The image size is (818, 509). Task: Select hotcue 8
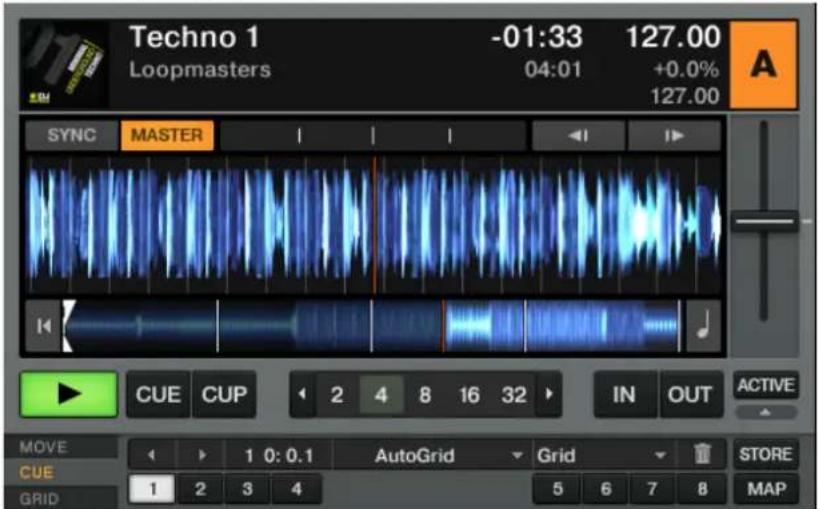coord(702,489)
